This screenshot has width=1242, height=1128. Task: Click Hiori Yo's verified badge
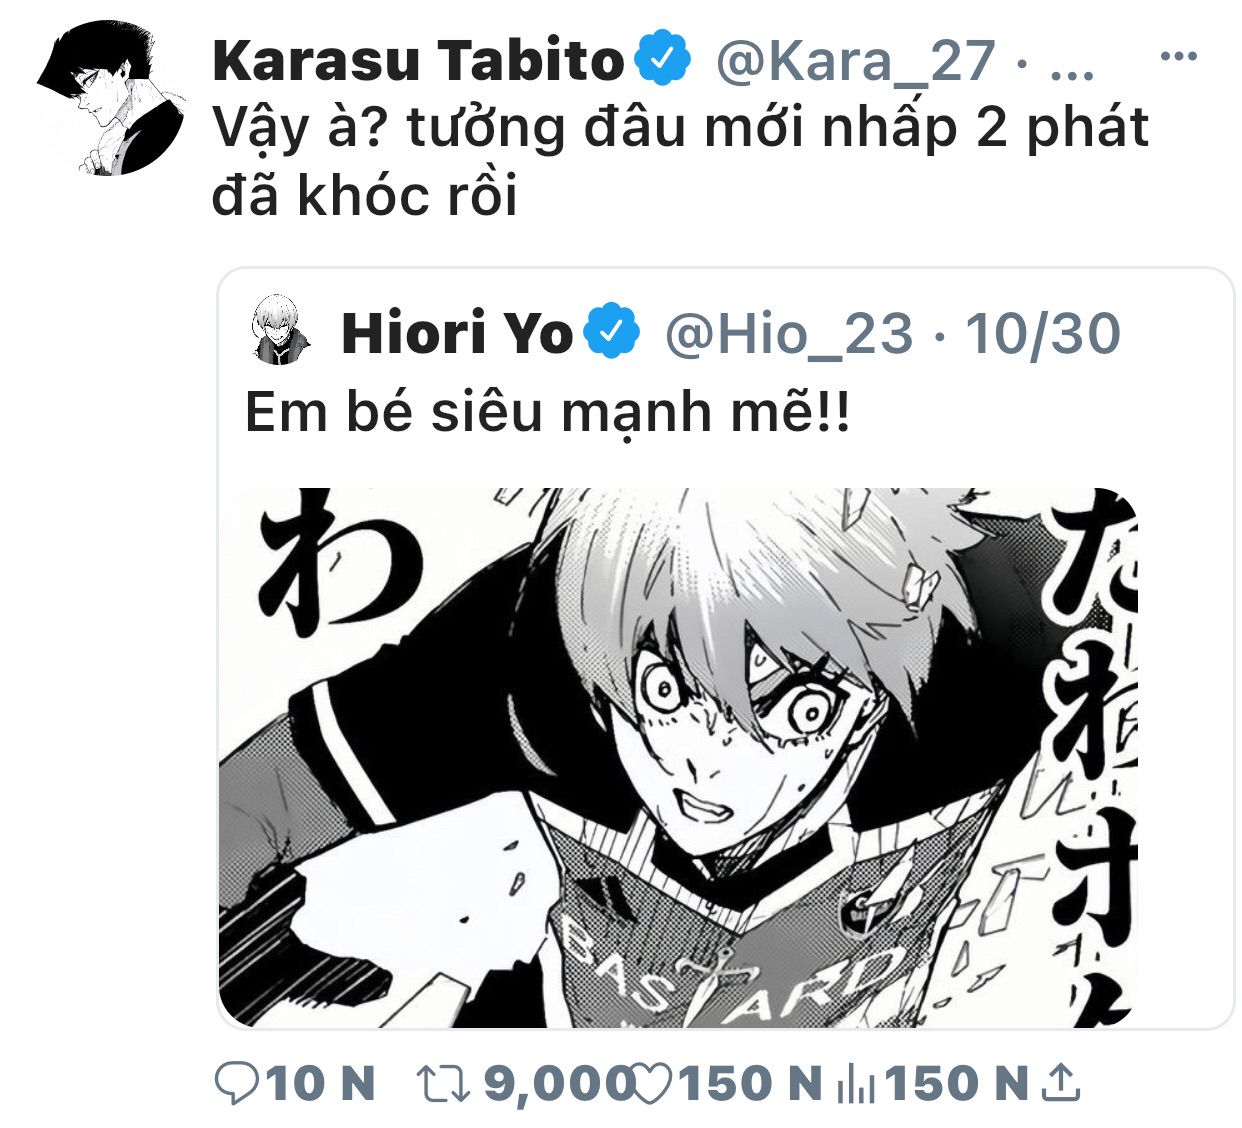click(x=610, y=333)
